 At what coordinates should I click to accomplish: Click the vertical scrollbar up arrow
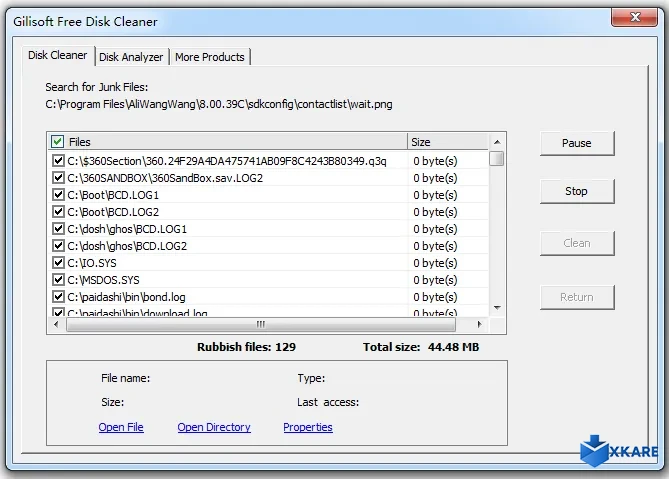tap(497, 142)
